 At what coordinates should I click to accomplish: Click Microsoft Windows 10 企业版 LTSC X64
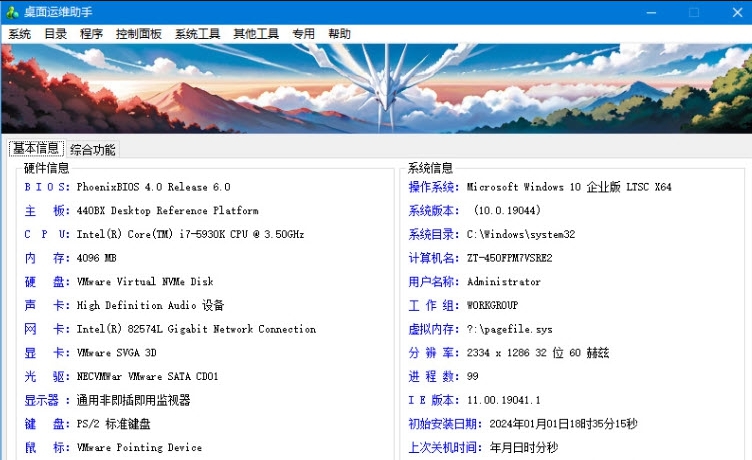pyautogui.click(x=569, y=187)
